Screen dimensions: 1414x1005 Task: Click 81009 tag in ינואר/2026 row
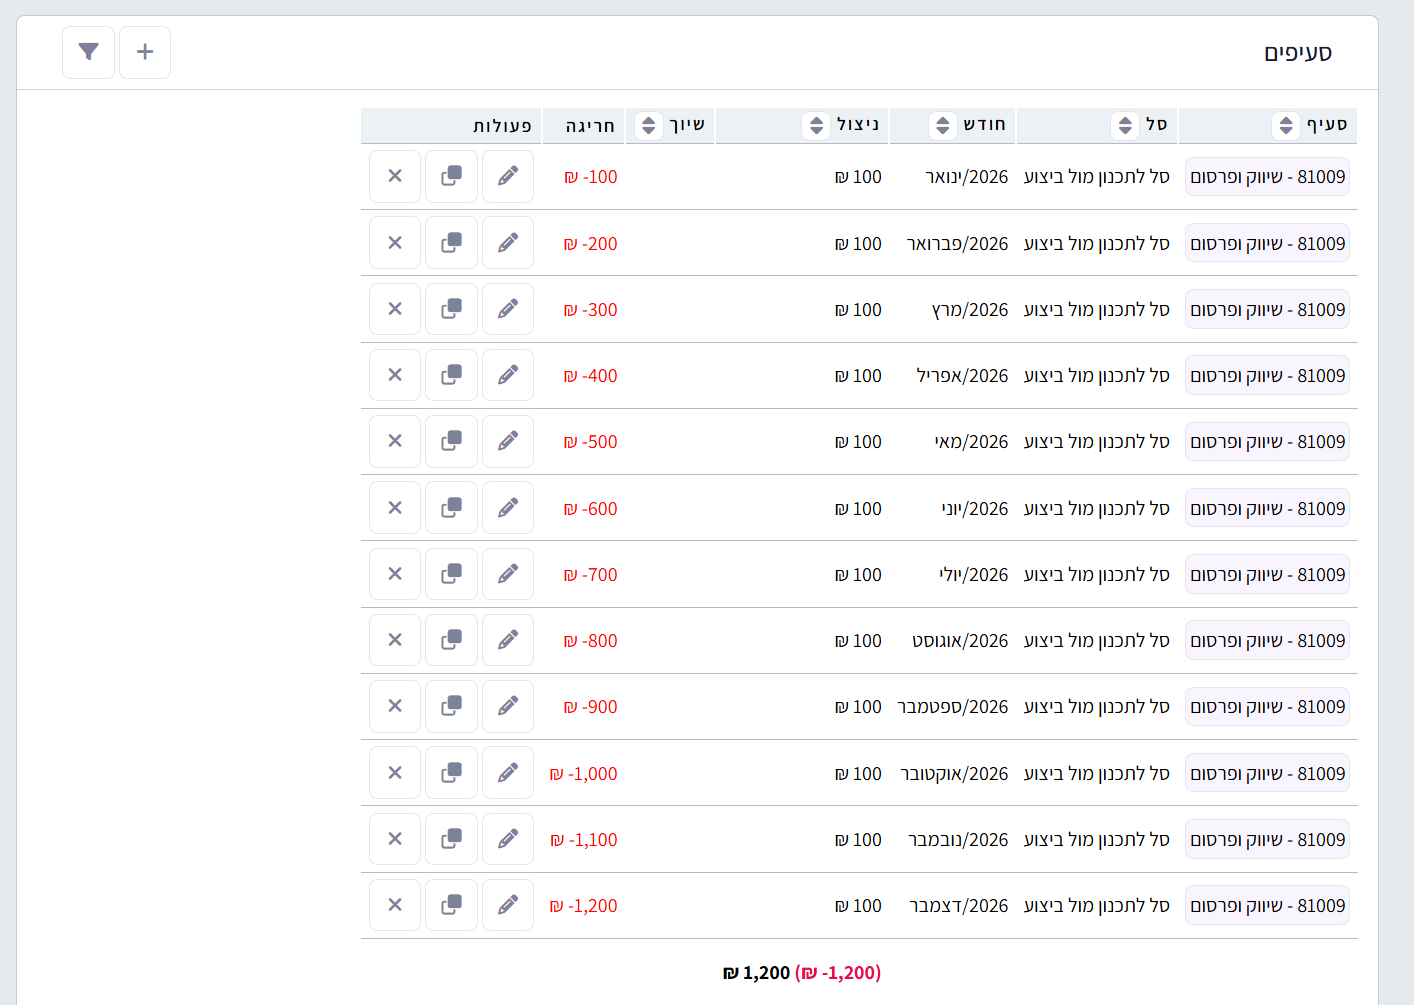point(1267,177)
